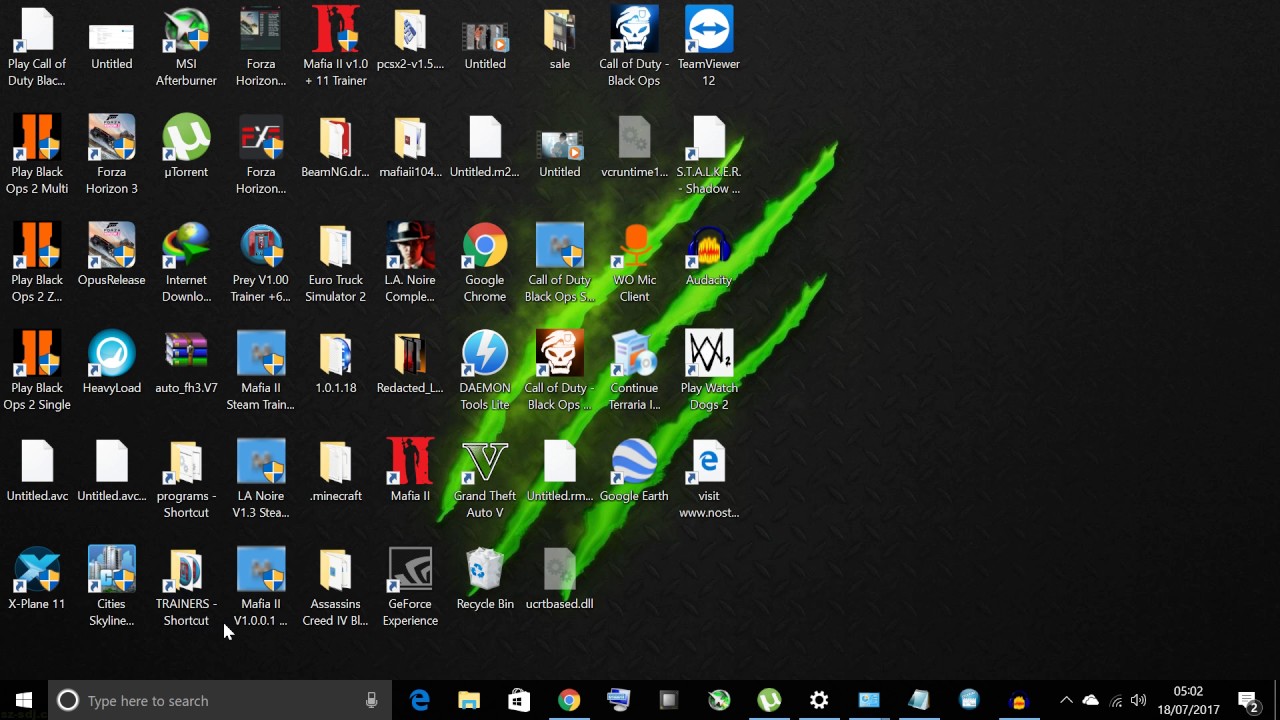Select the TRAINERS - Shortcut folder
Image resolution: width=1280 pixels, height=720 pixels.
coord(186,586)
